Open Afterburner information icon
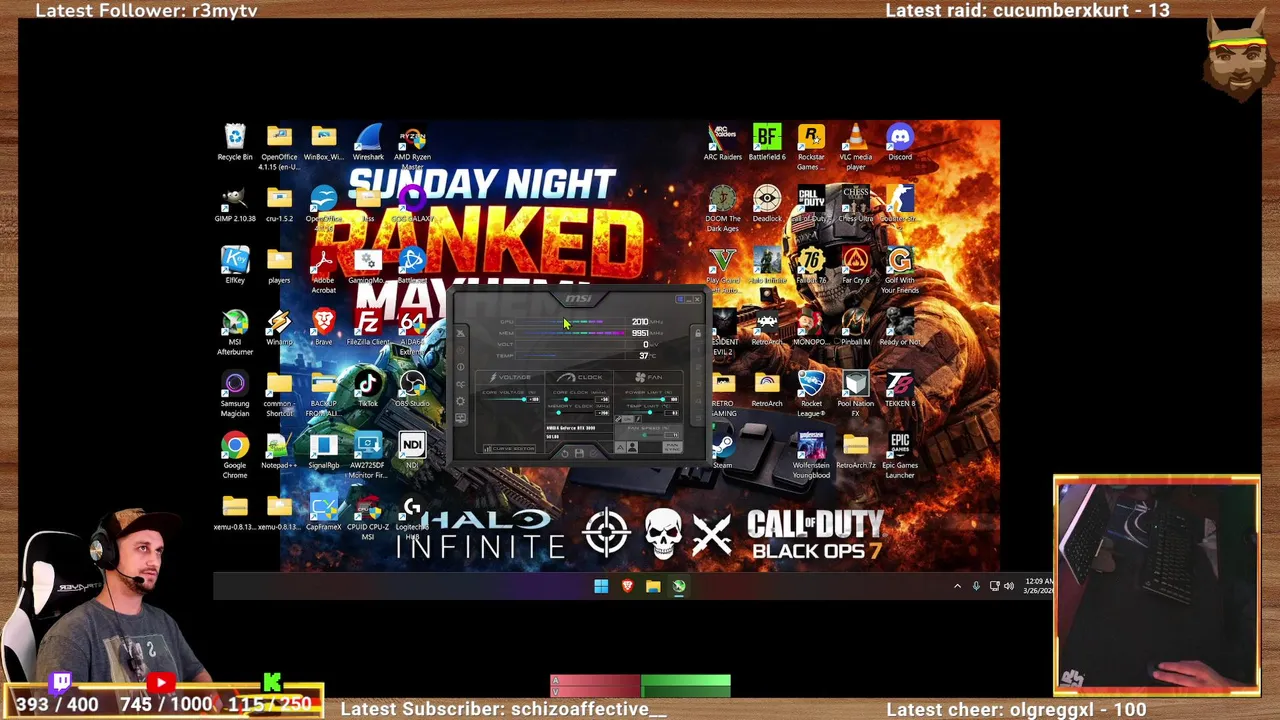 pyautogui.click(x=460, y=367)
